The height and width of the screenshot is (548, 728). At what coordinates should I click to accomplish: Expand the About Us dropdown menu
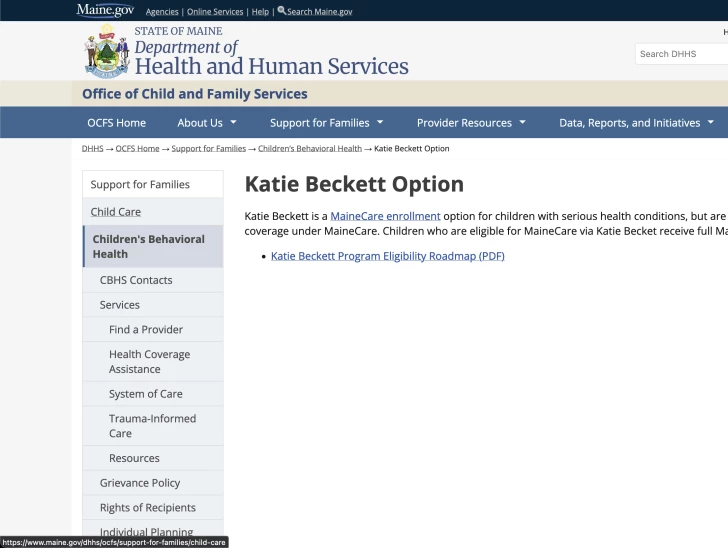click(x=207, y=123)
